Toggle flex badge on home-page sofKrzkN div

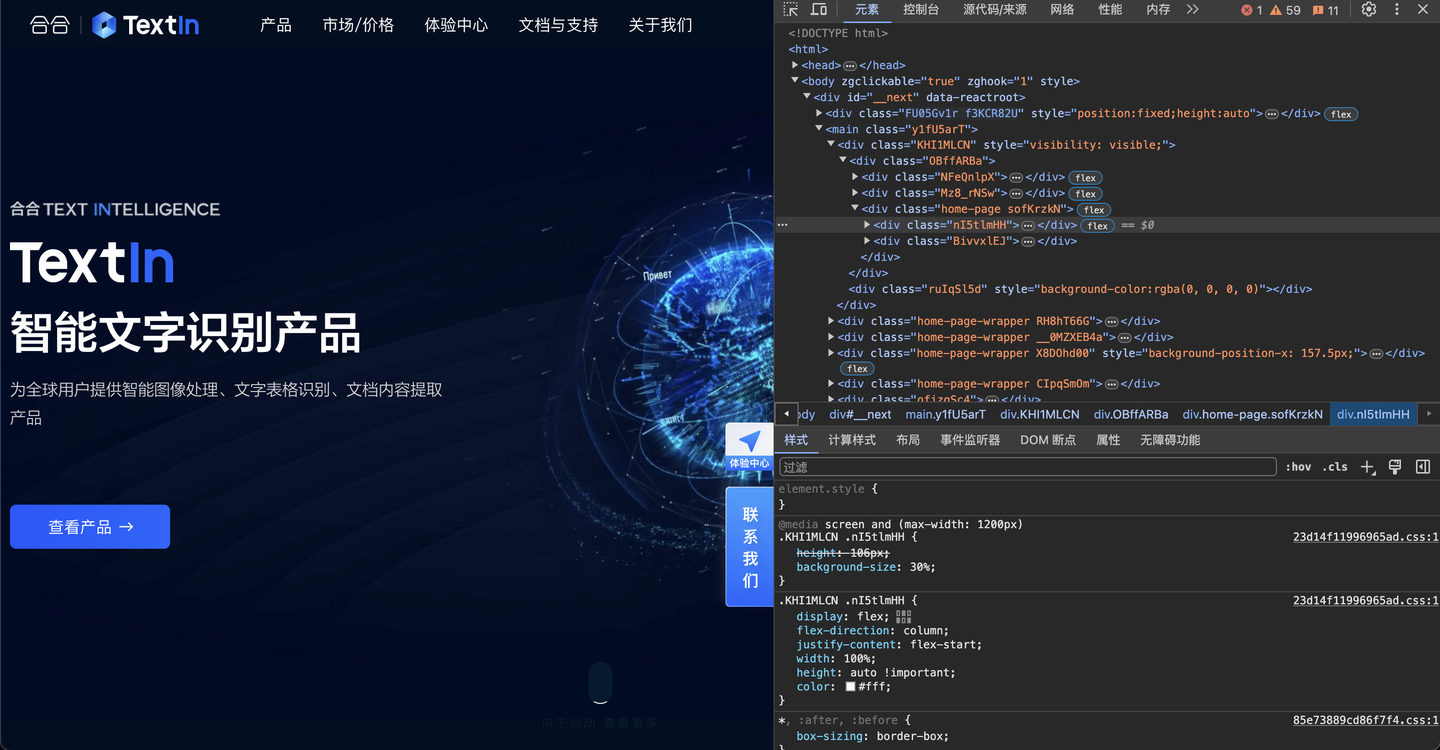(1094, 210)
